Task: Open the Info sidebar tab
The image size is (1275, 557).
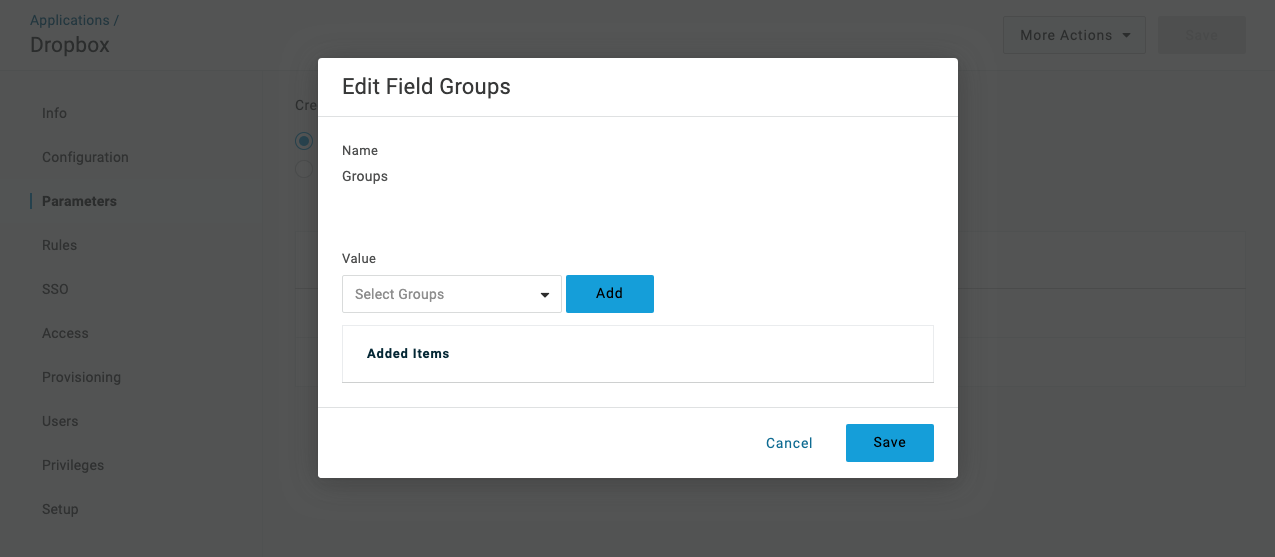Action: coord(54,113)
